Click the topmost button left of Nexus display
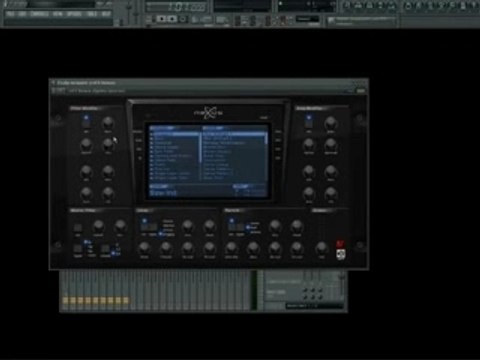480x360 pixels. (138, 132)
